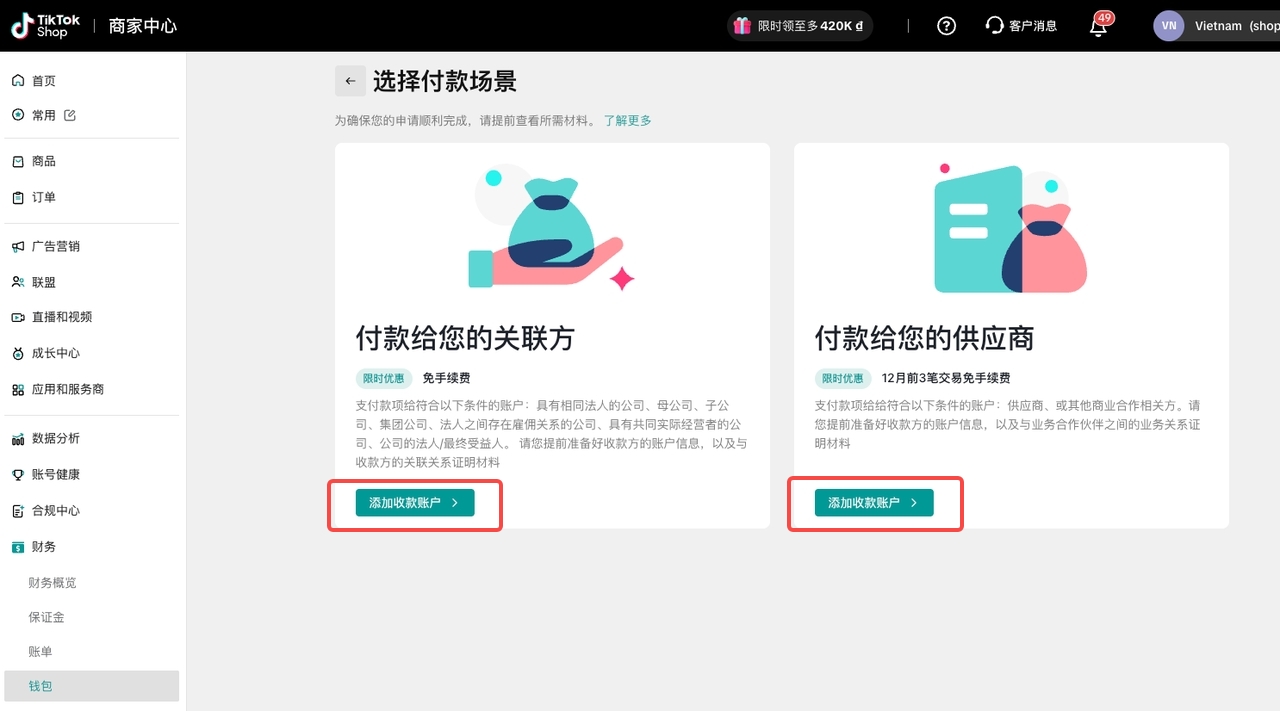The width and height of the screenshot is (1280, 711).
Task: Click 添加收款账户 under 付款给您的关联方
Action: click(x=415, y=503)
